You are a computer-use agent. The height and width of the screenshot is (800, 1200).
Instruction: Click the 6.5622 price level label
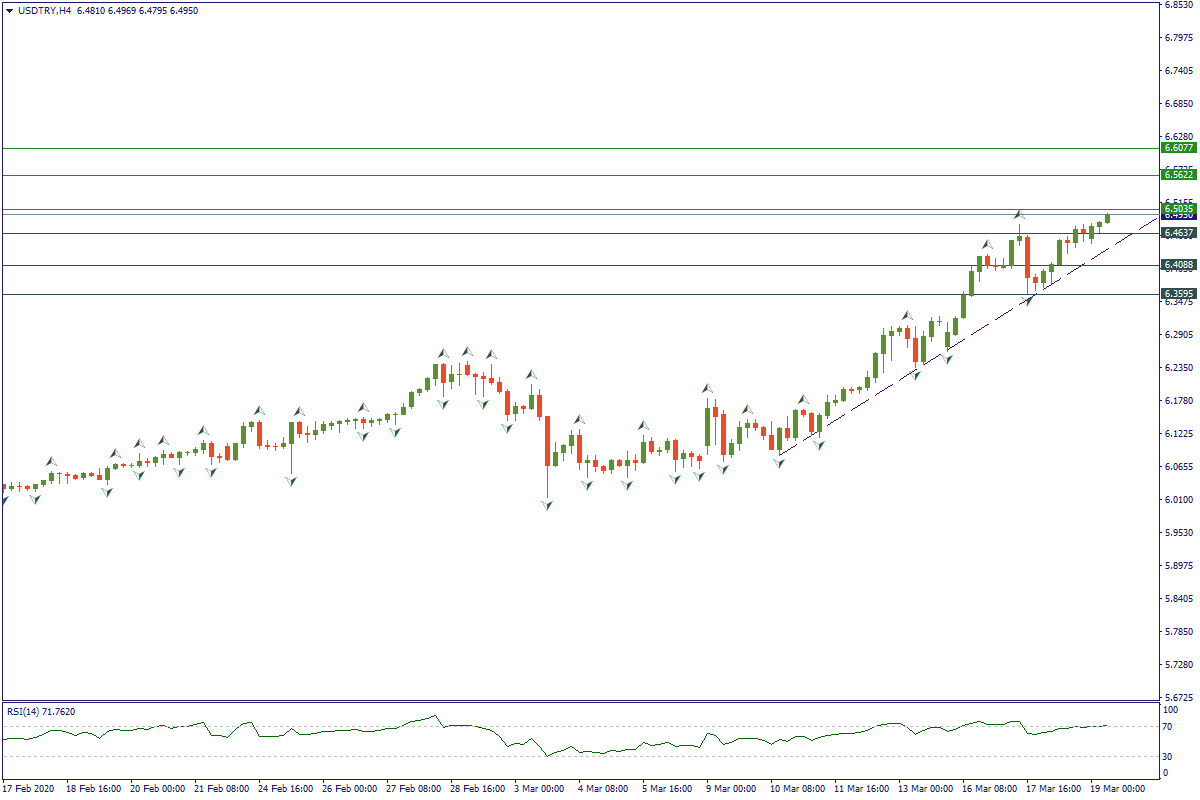(x=1177, y=175)
